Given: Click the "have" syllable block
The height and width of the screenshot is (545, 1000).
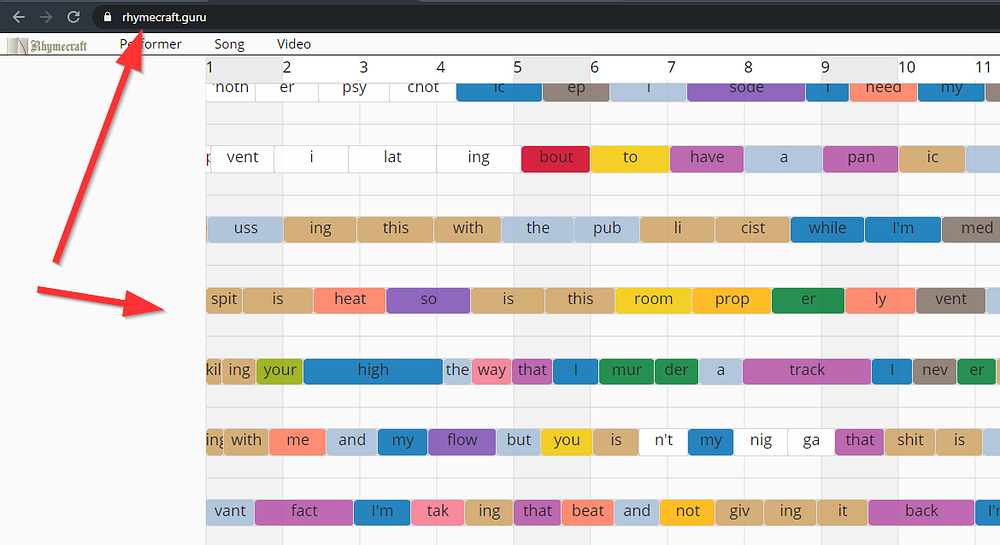Looking at the screenshot, I should click(707, 158).
